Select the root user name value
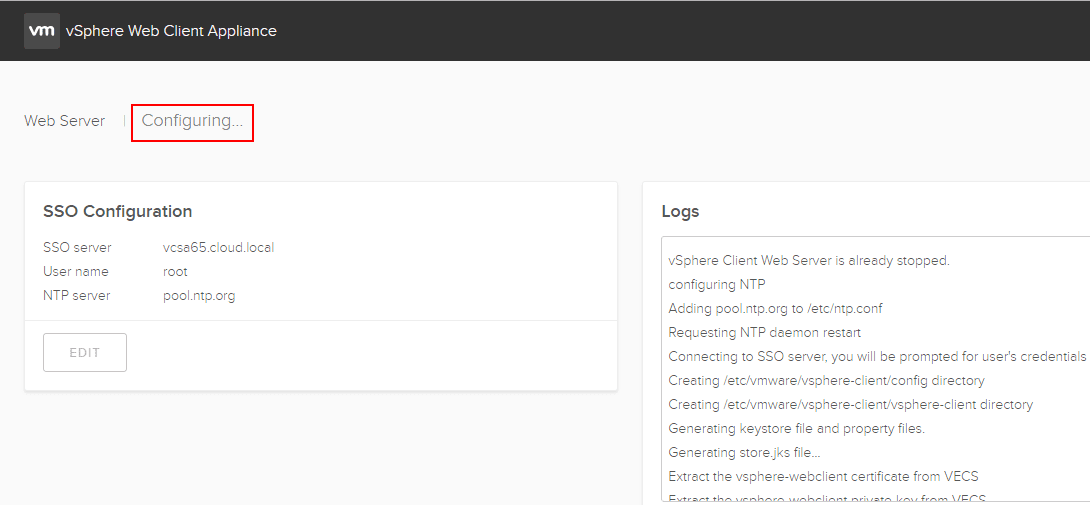Image resolution: width=1090 pixels, height=505 pixels. coord(175,271)
